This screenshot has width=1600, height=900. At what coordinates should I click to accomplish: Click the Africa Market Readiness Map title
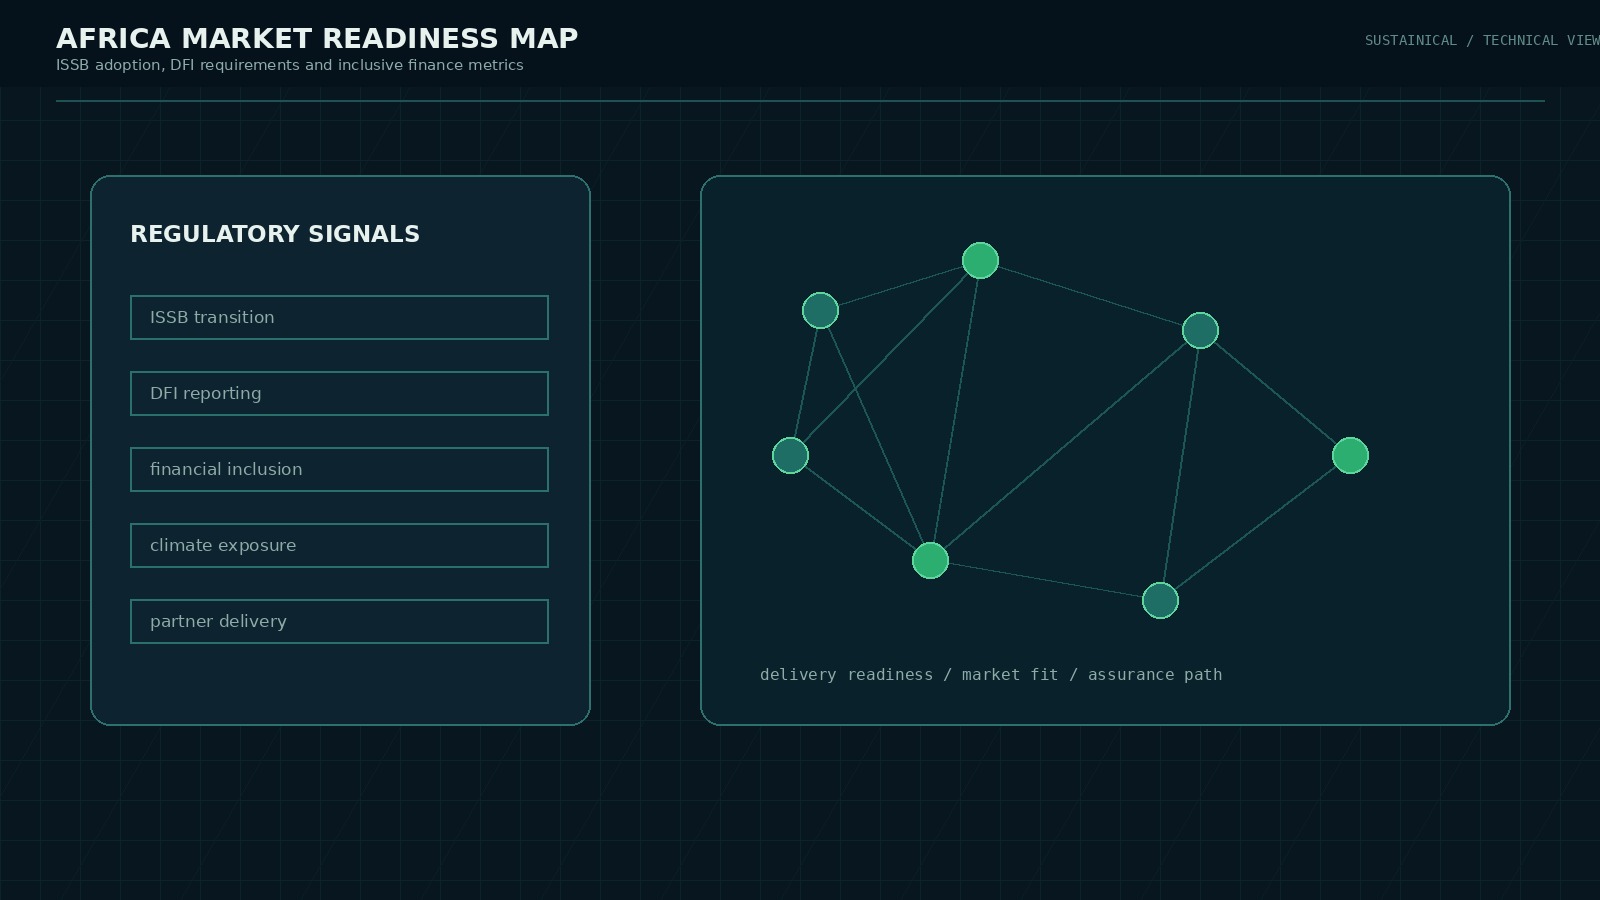pos(317,38)
